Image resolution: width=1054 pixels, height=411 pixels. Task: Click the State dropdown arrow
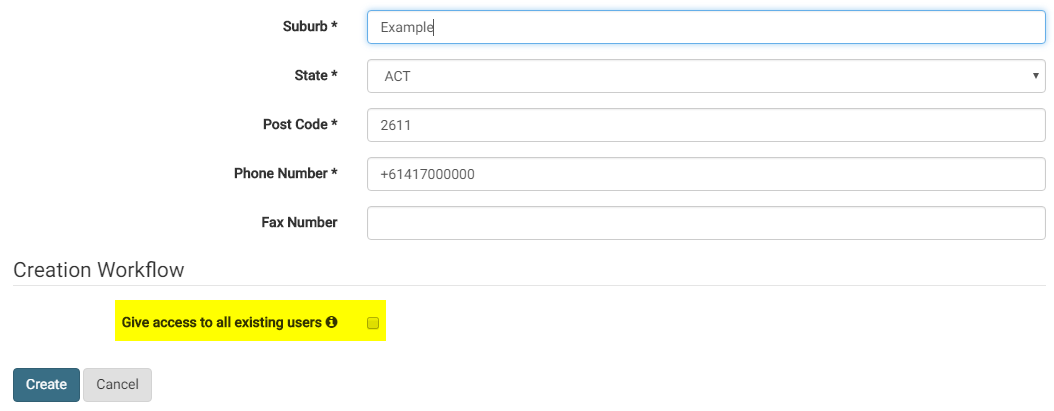[x=1035, y=76]
